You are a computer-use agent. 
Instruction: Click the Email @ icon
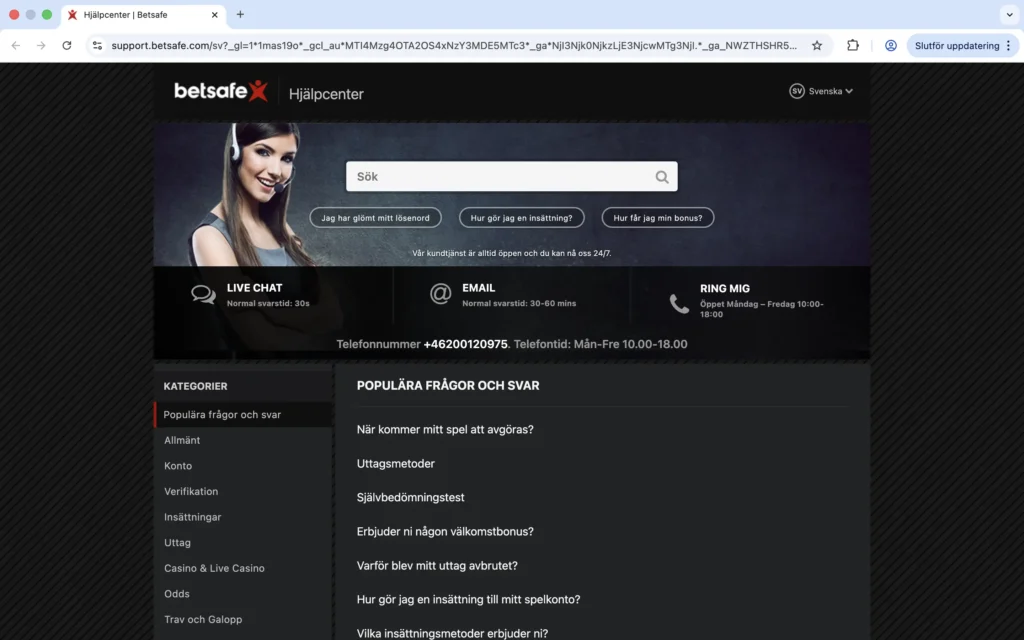pyautogui.click(x=441, y=293)
